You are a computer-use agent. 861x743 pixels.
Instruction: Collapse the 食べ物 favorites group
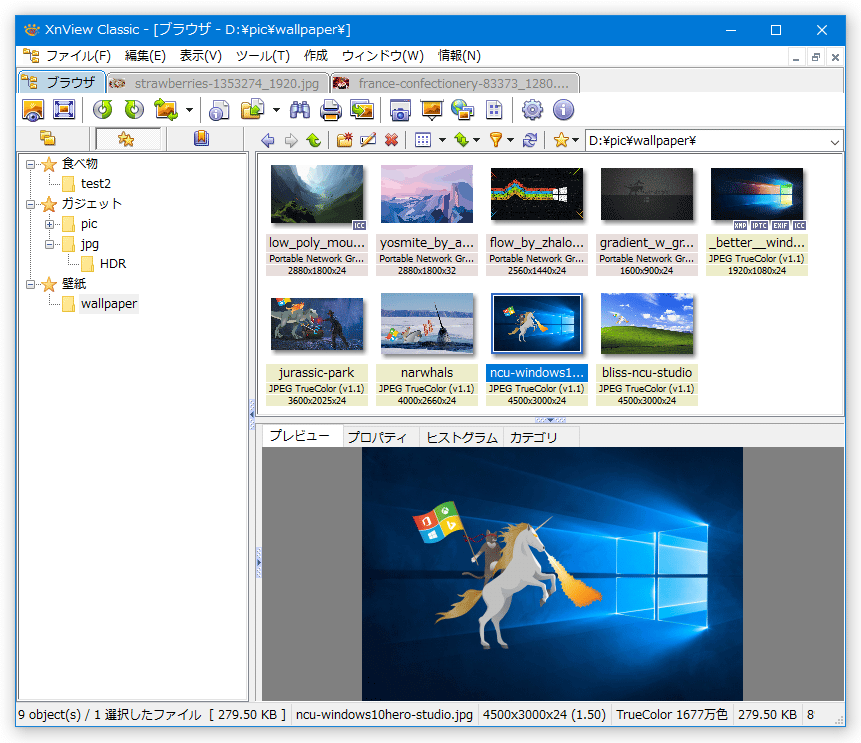point(31,164)
